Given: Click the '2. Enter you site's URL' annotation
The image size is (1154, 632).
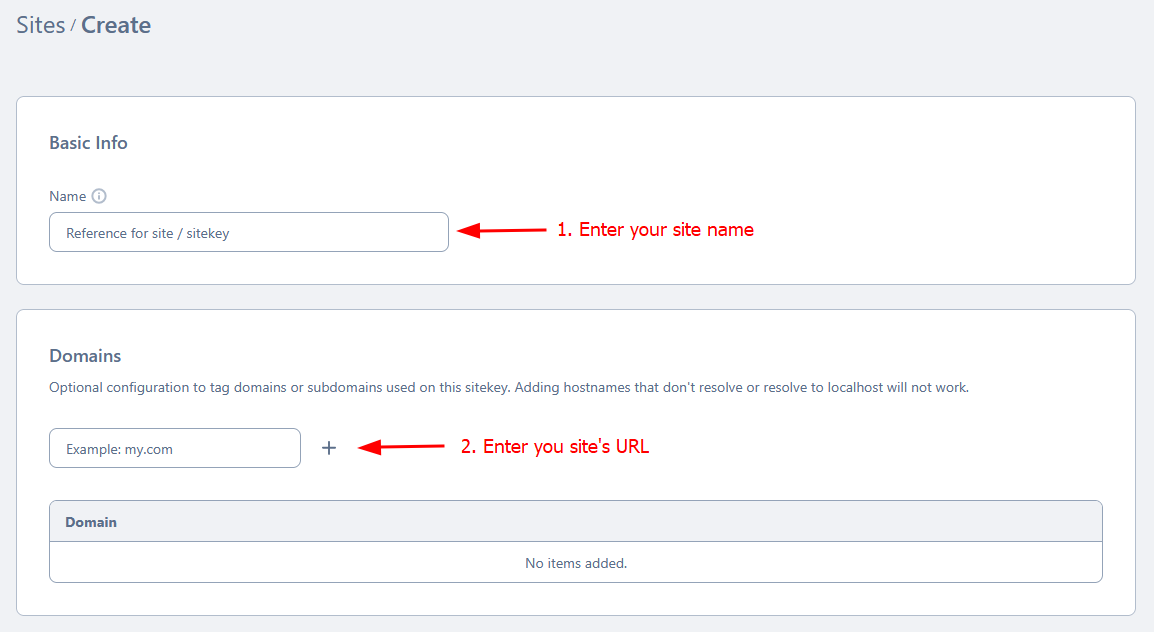Looking at the screenshot, I should 555,447.
